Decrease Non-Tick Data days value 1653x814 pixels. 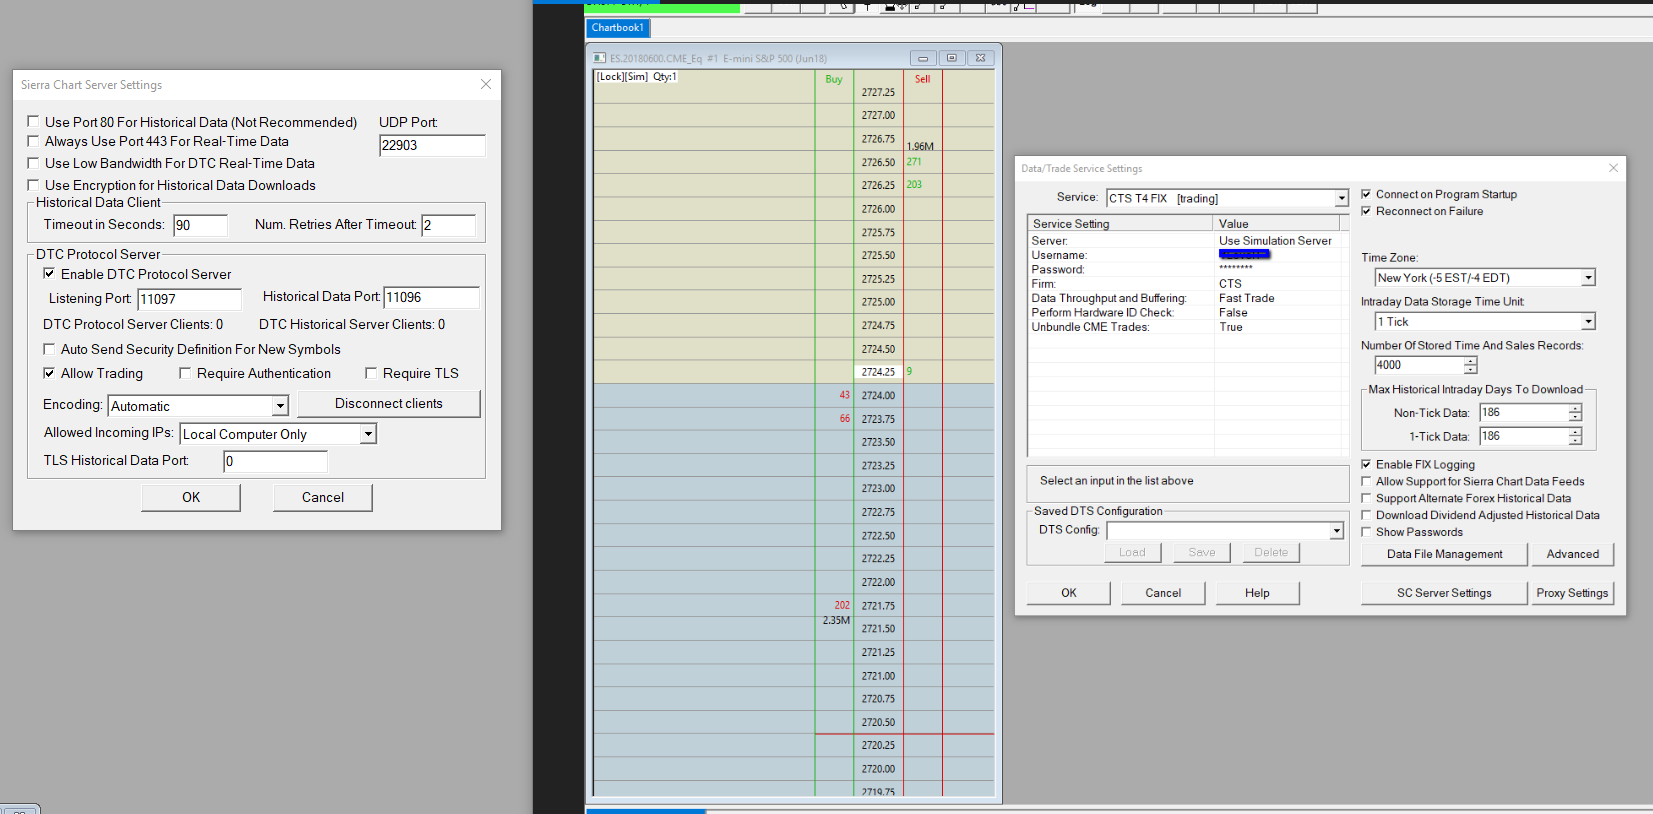[1575, 417]
